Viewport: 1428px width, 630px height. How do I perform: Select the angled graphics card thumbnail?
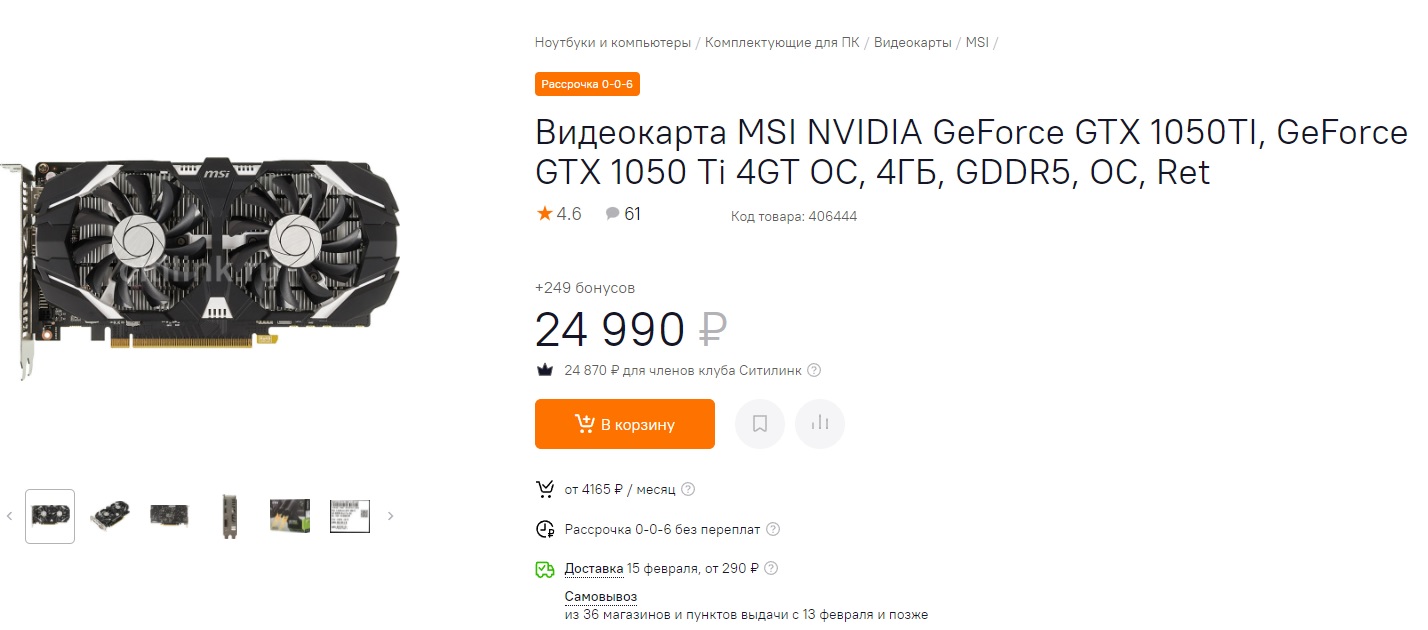point(110,516)
